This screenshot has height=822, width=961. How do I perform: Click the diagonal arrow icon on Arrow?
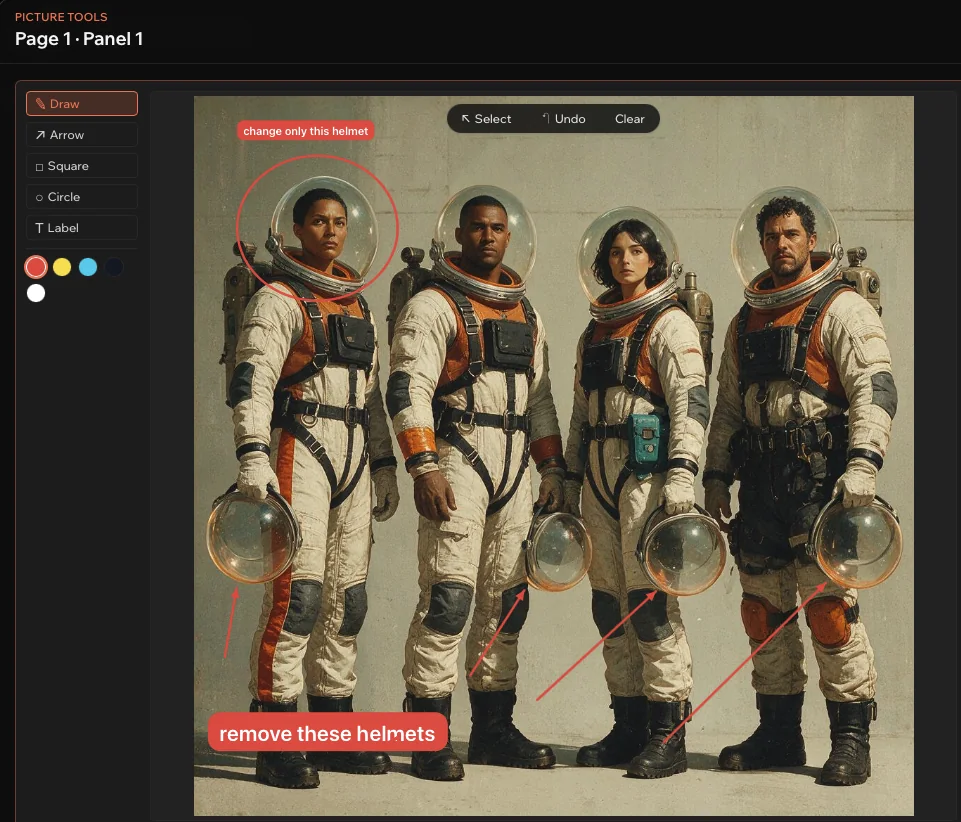coord(40,135)
